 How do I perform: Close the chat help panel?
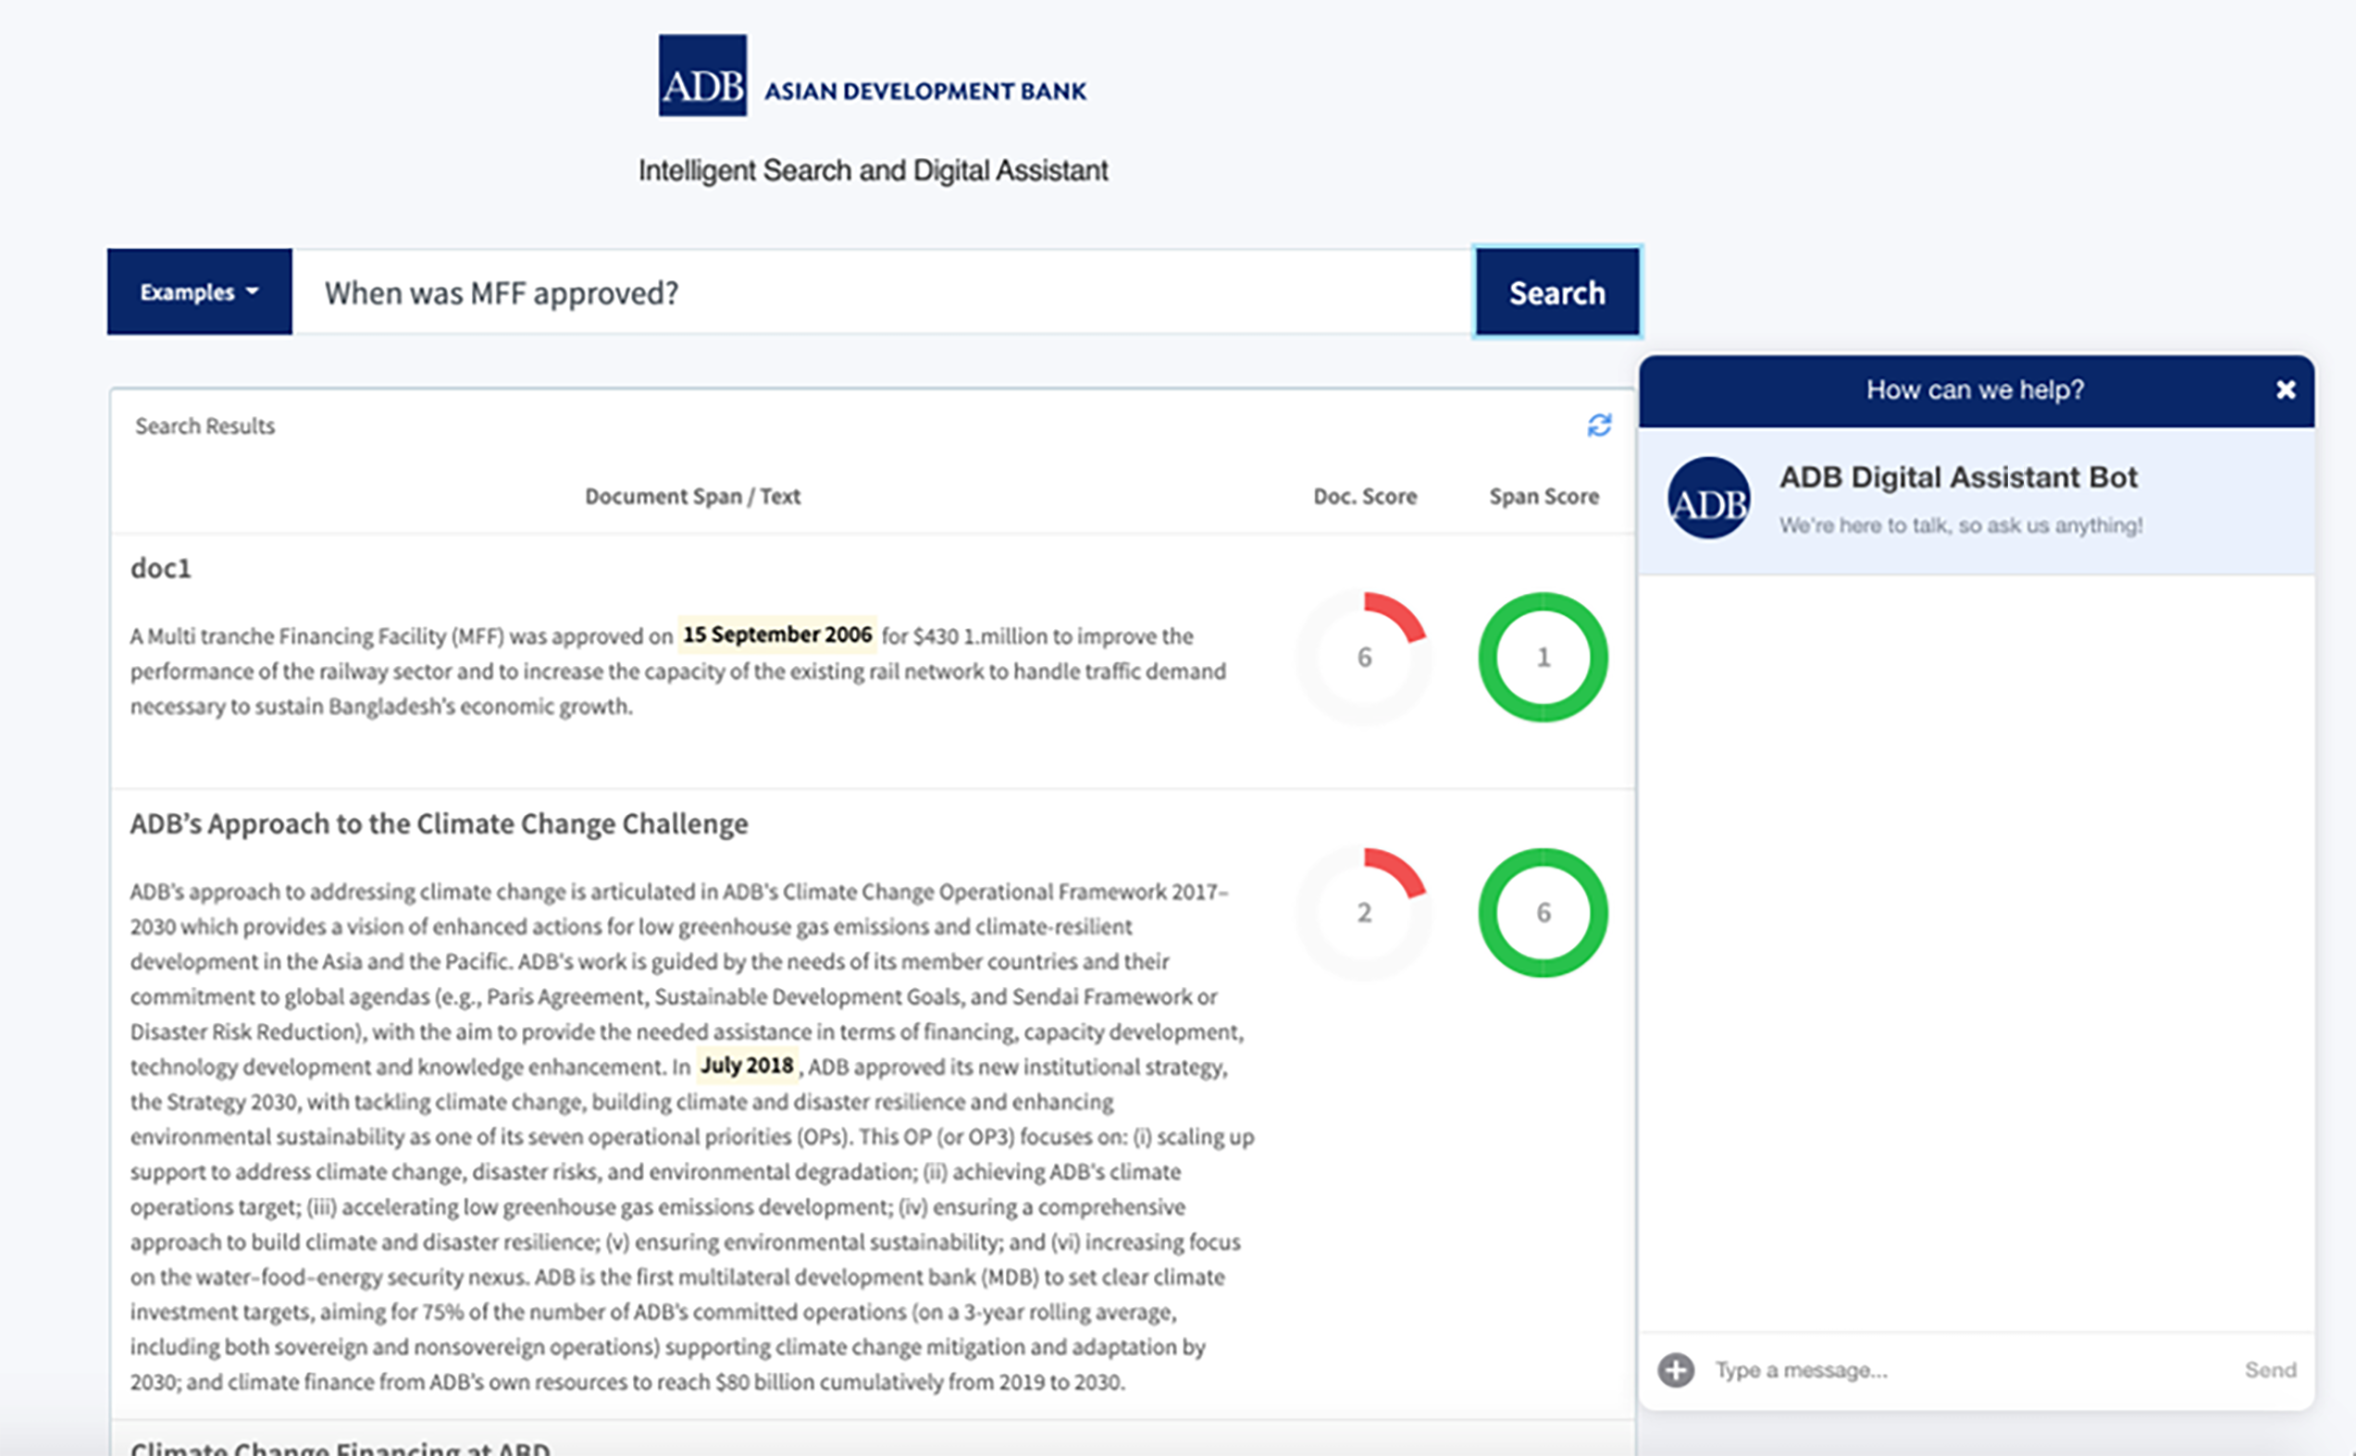[x=2285, y=390]
